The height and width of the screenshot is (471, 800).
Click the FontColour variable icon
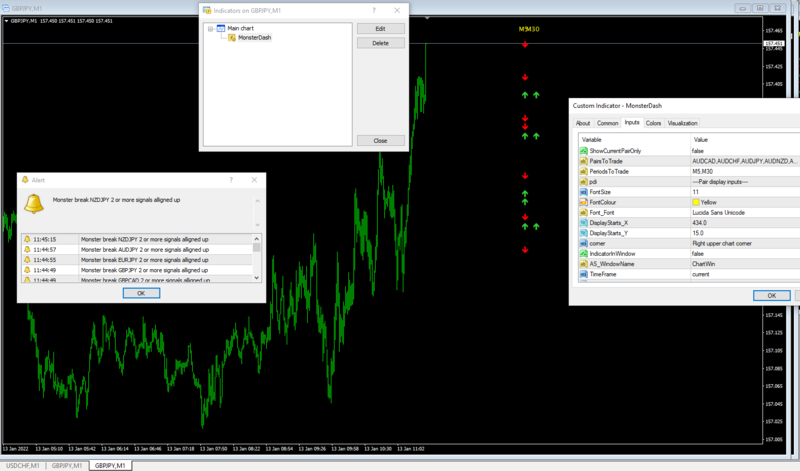[584, 202]
